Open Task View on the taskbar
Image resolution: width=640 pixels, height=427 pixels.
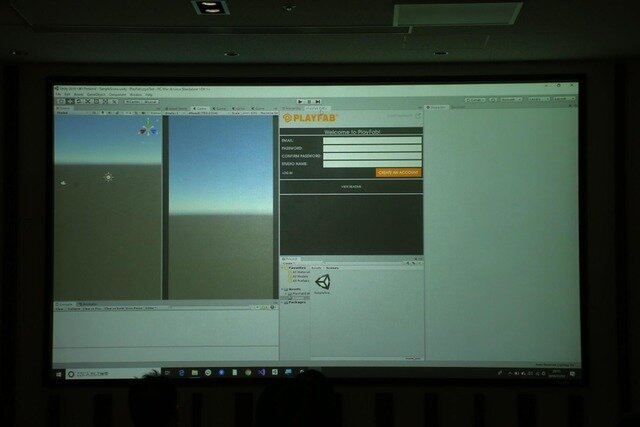[x=167, y=373]
